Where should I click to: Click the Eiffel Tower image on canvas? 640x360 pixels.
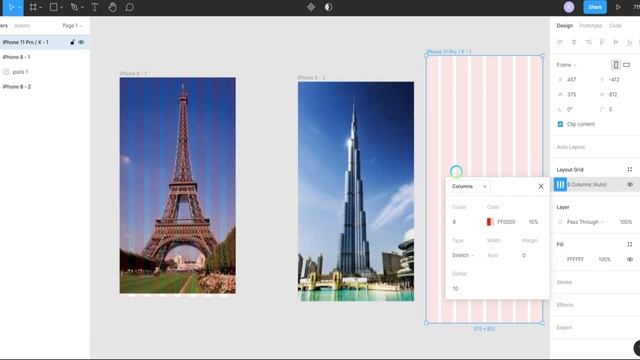click(178, 185)
